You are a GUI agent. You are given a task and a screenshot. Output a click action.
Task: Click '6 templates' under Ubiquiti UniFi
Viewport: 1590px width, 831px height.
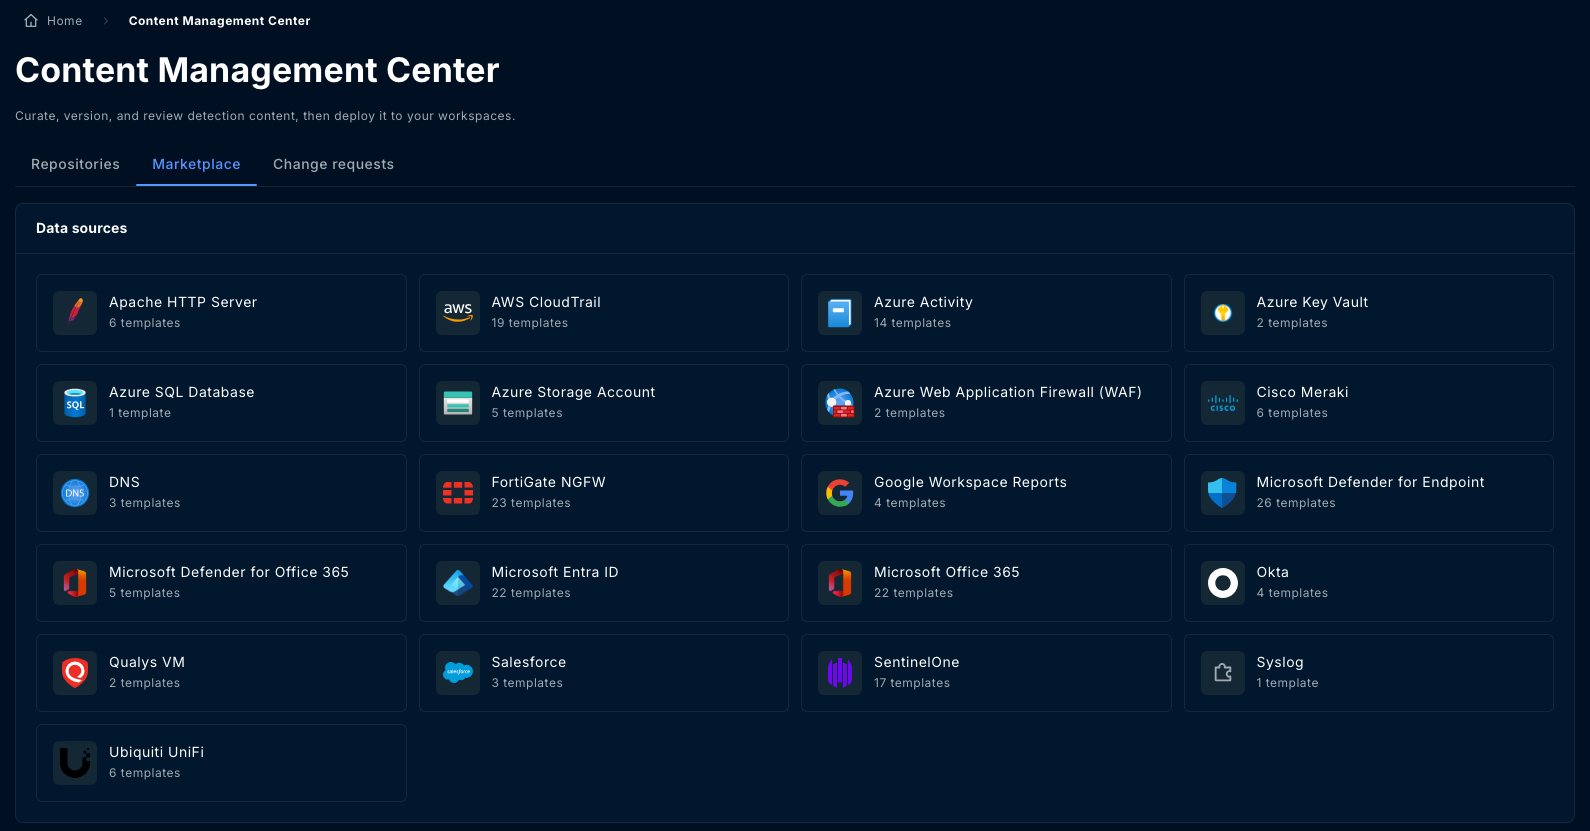[145, 773]
